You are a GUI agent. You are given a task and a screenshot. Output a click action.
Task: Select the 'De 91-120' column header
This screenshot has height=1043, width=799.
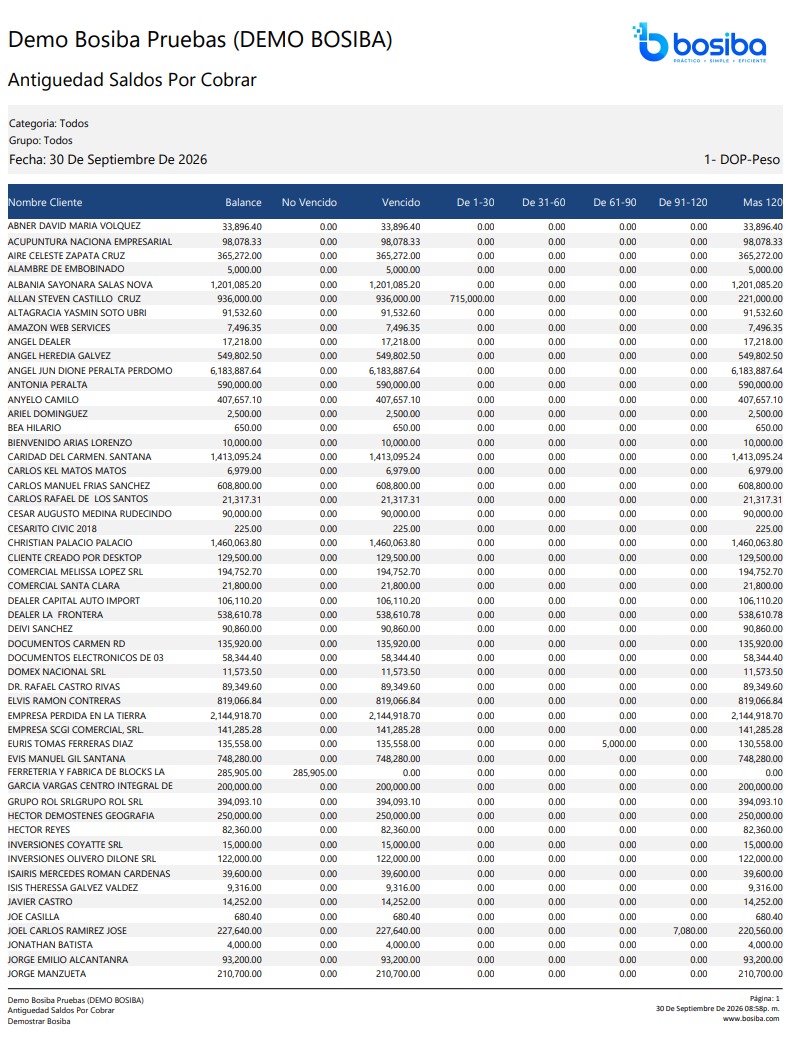(683, 202)
